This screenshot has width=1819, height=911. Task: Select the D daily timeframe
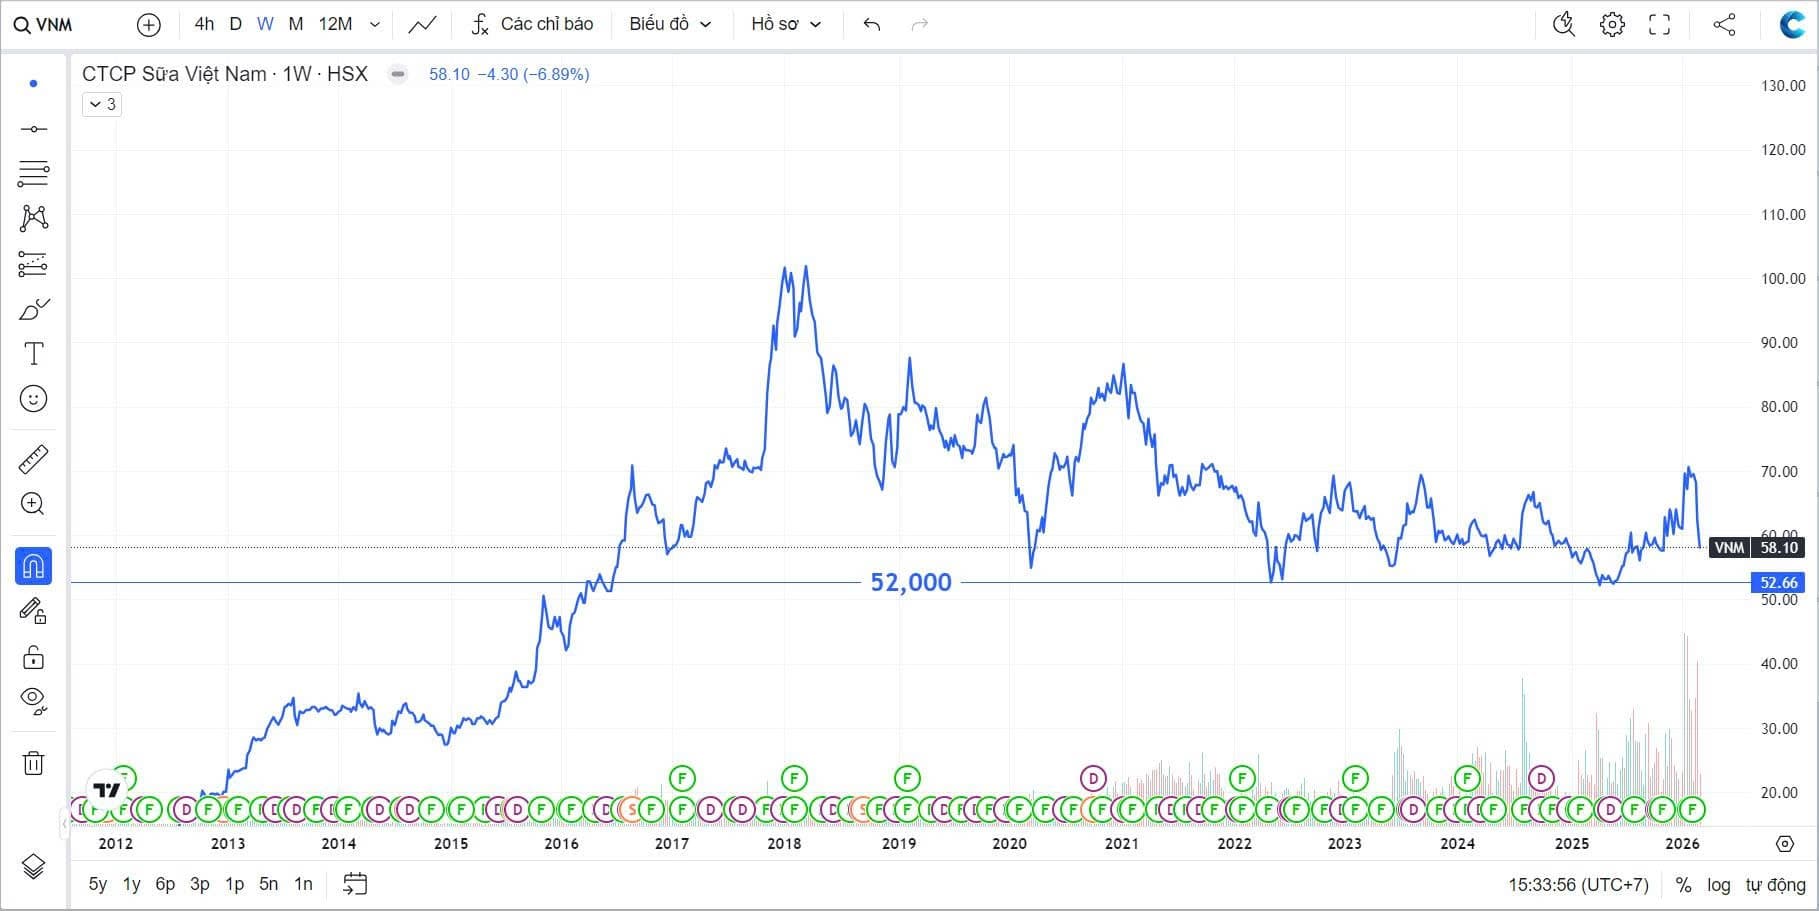coord(236,24)
